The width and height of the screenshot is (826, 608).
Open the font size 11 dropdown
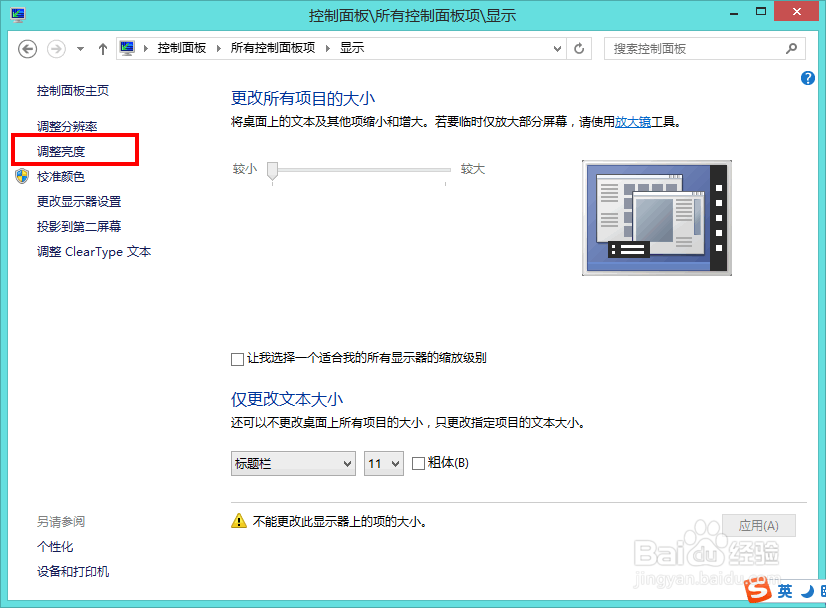pos(384,464)
